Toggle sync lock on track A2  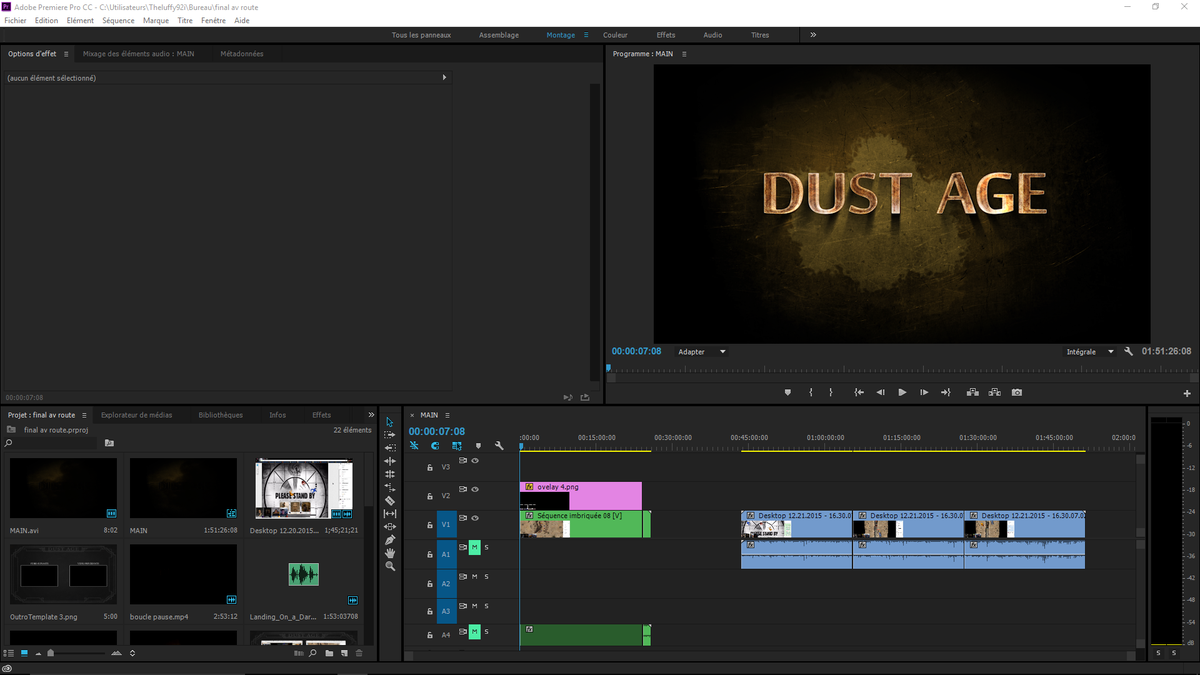463,576
